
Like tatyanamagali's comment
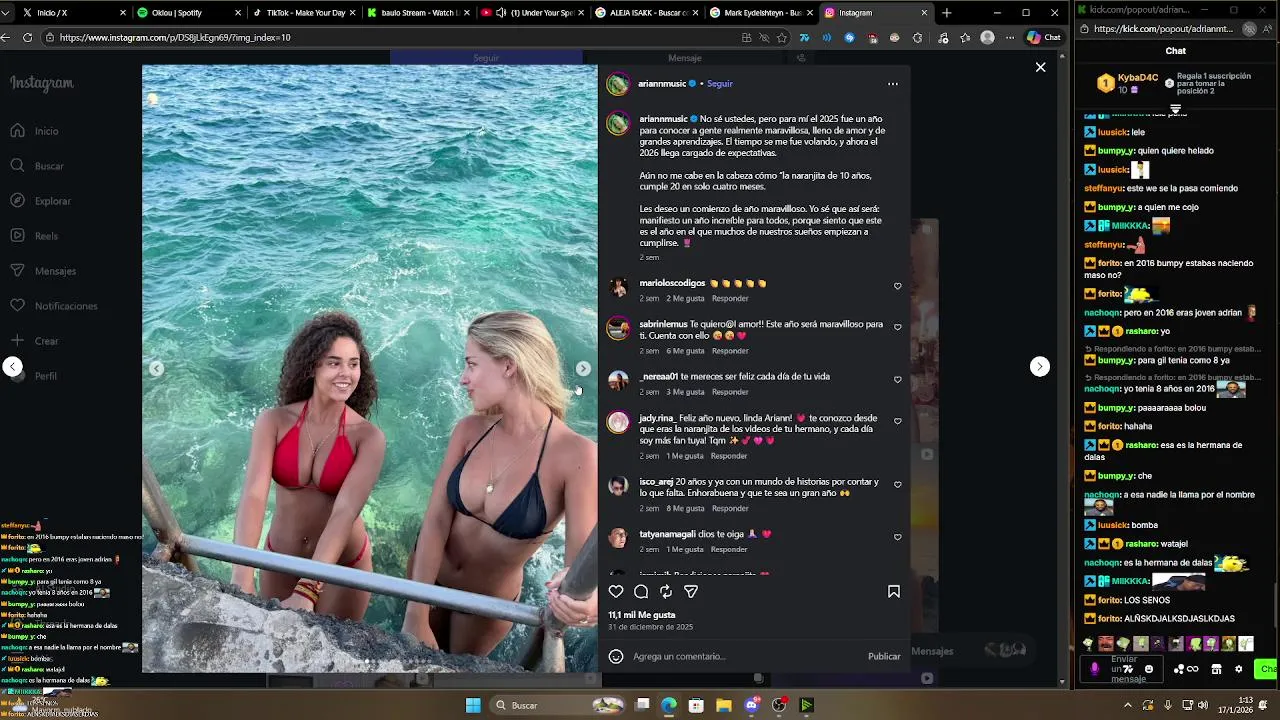[x=897, y=537]
